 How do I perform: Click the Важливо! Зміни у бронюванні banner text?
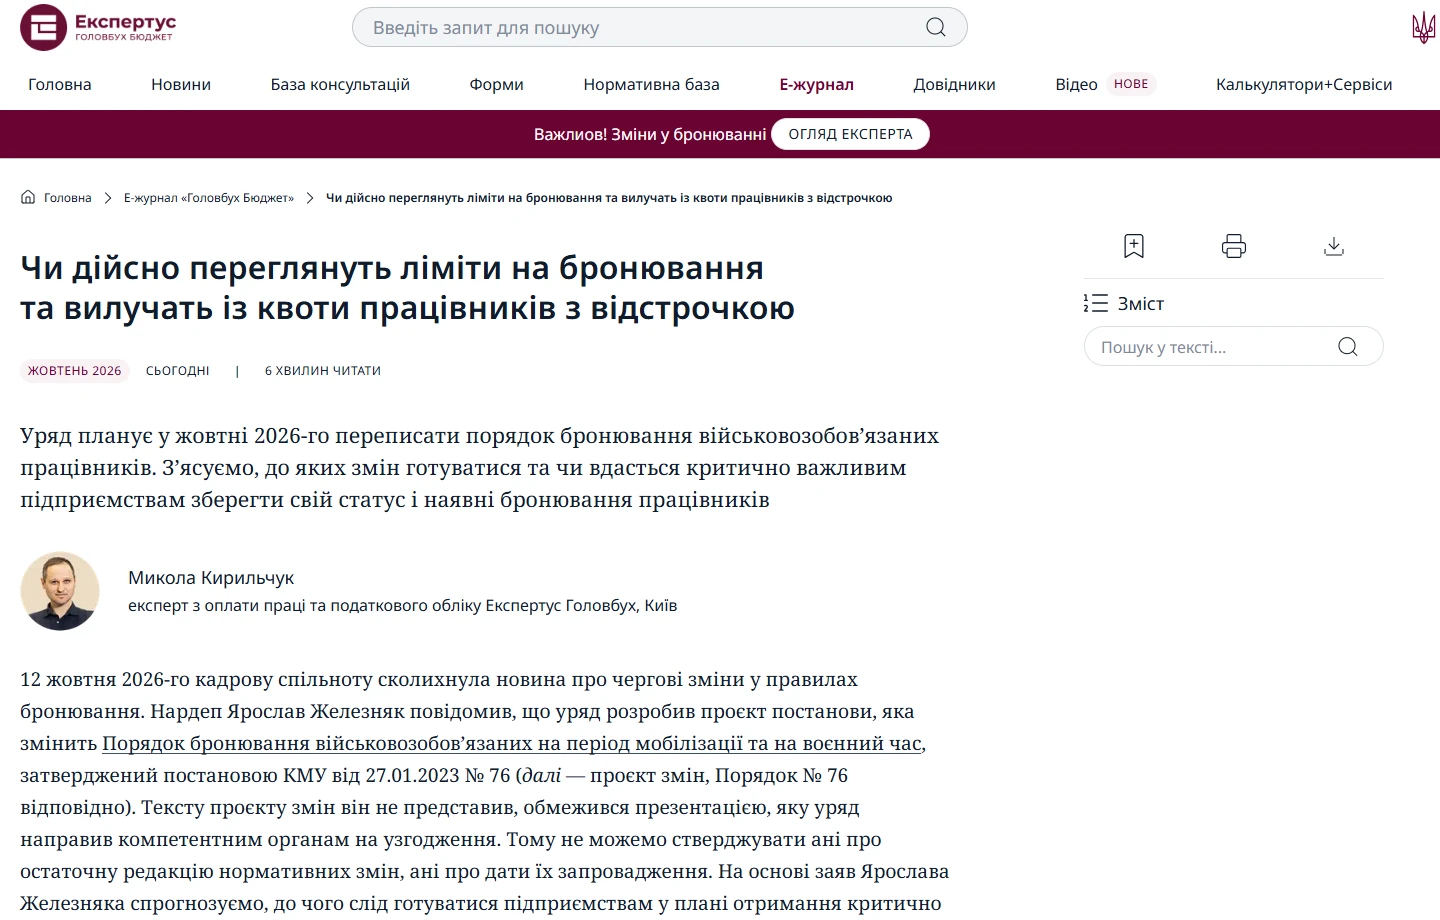pos(650,134)
